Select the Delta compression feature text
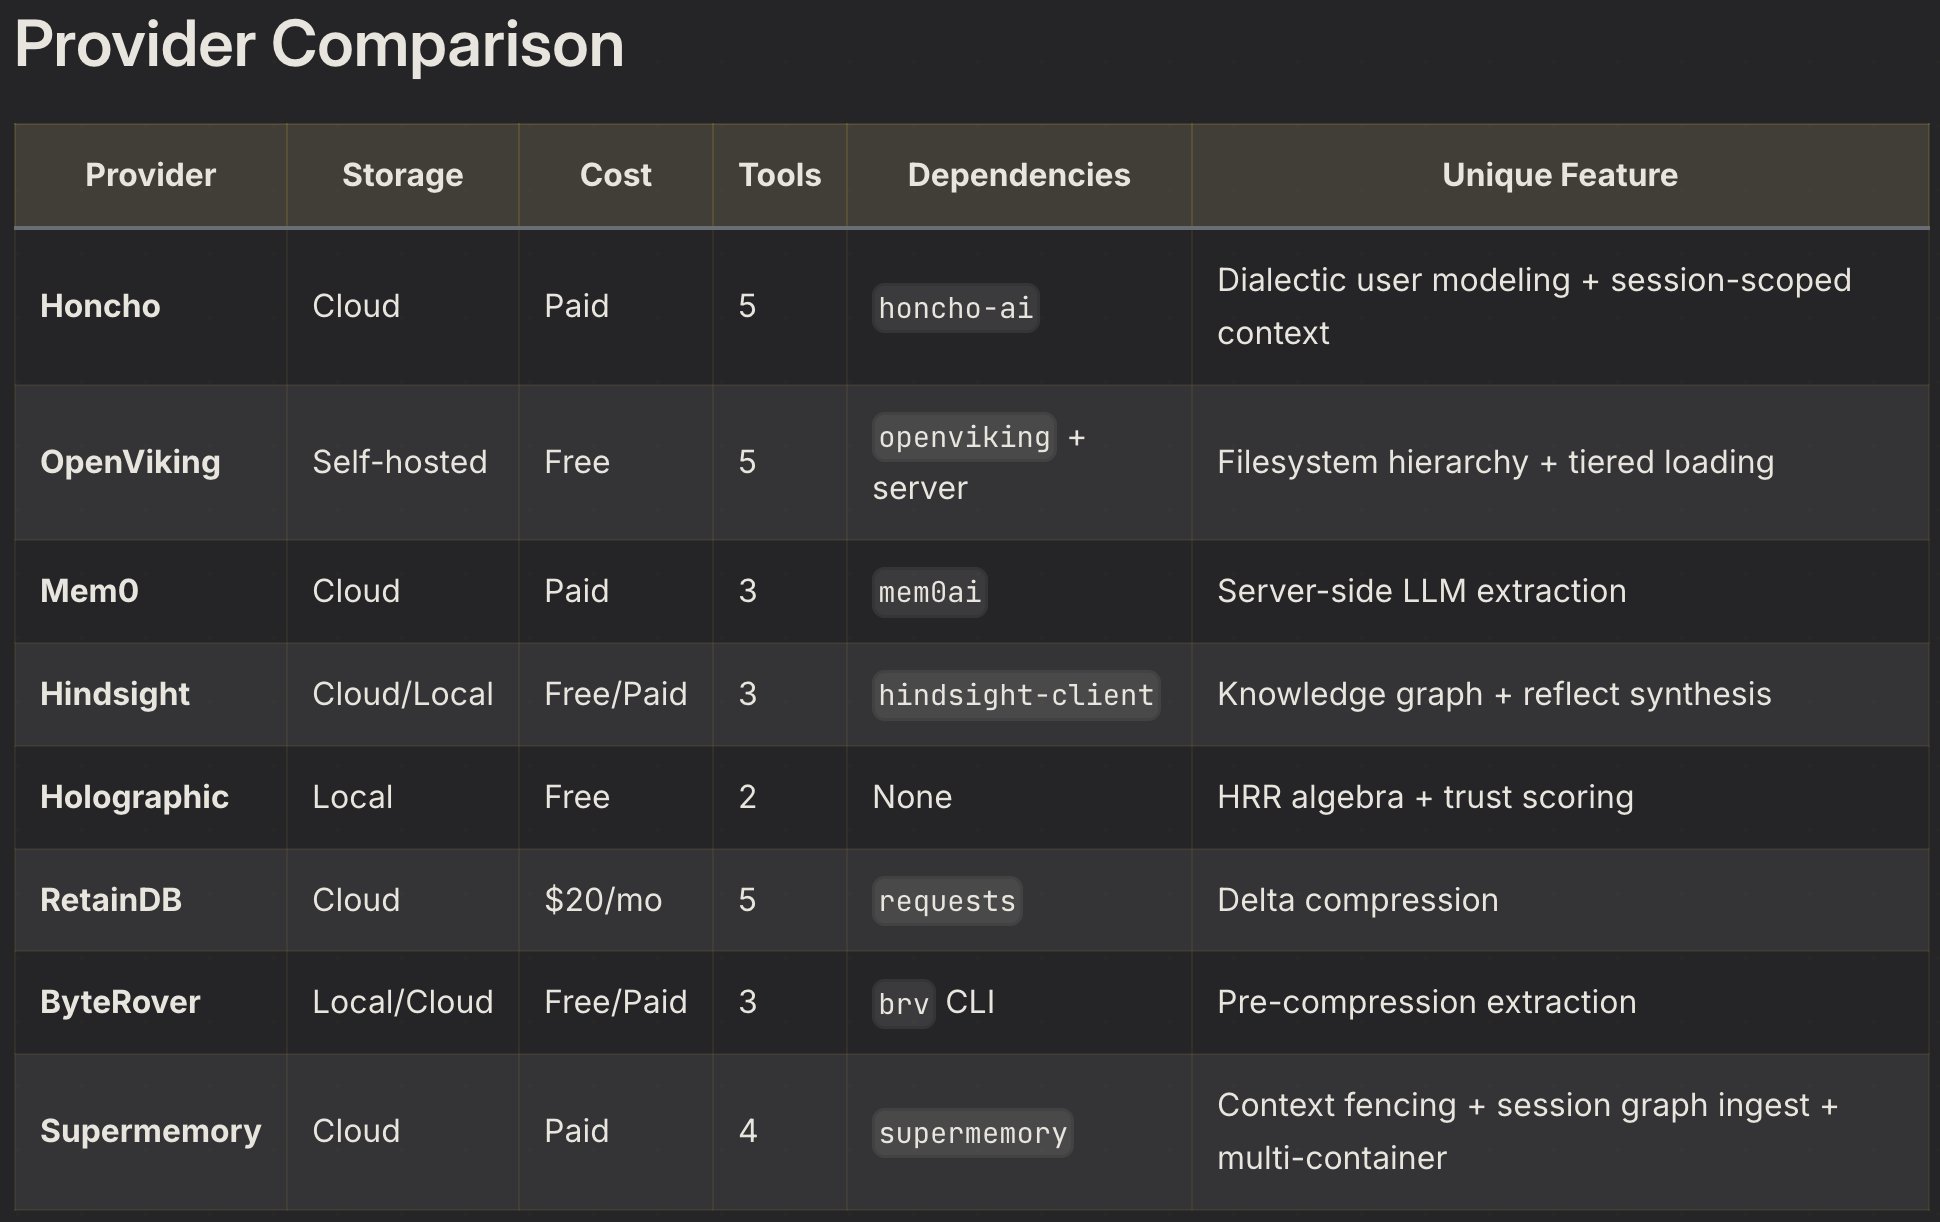 pyautogui.click(x=1358, y=900)
